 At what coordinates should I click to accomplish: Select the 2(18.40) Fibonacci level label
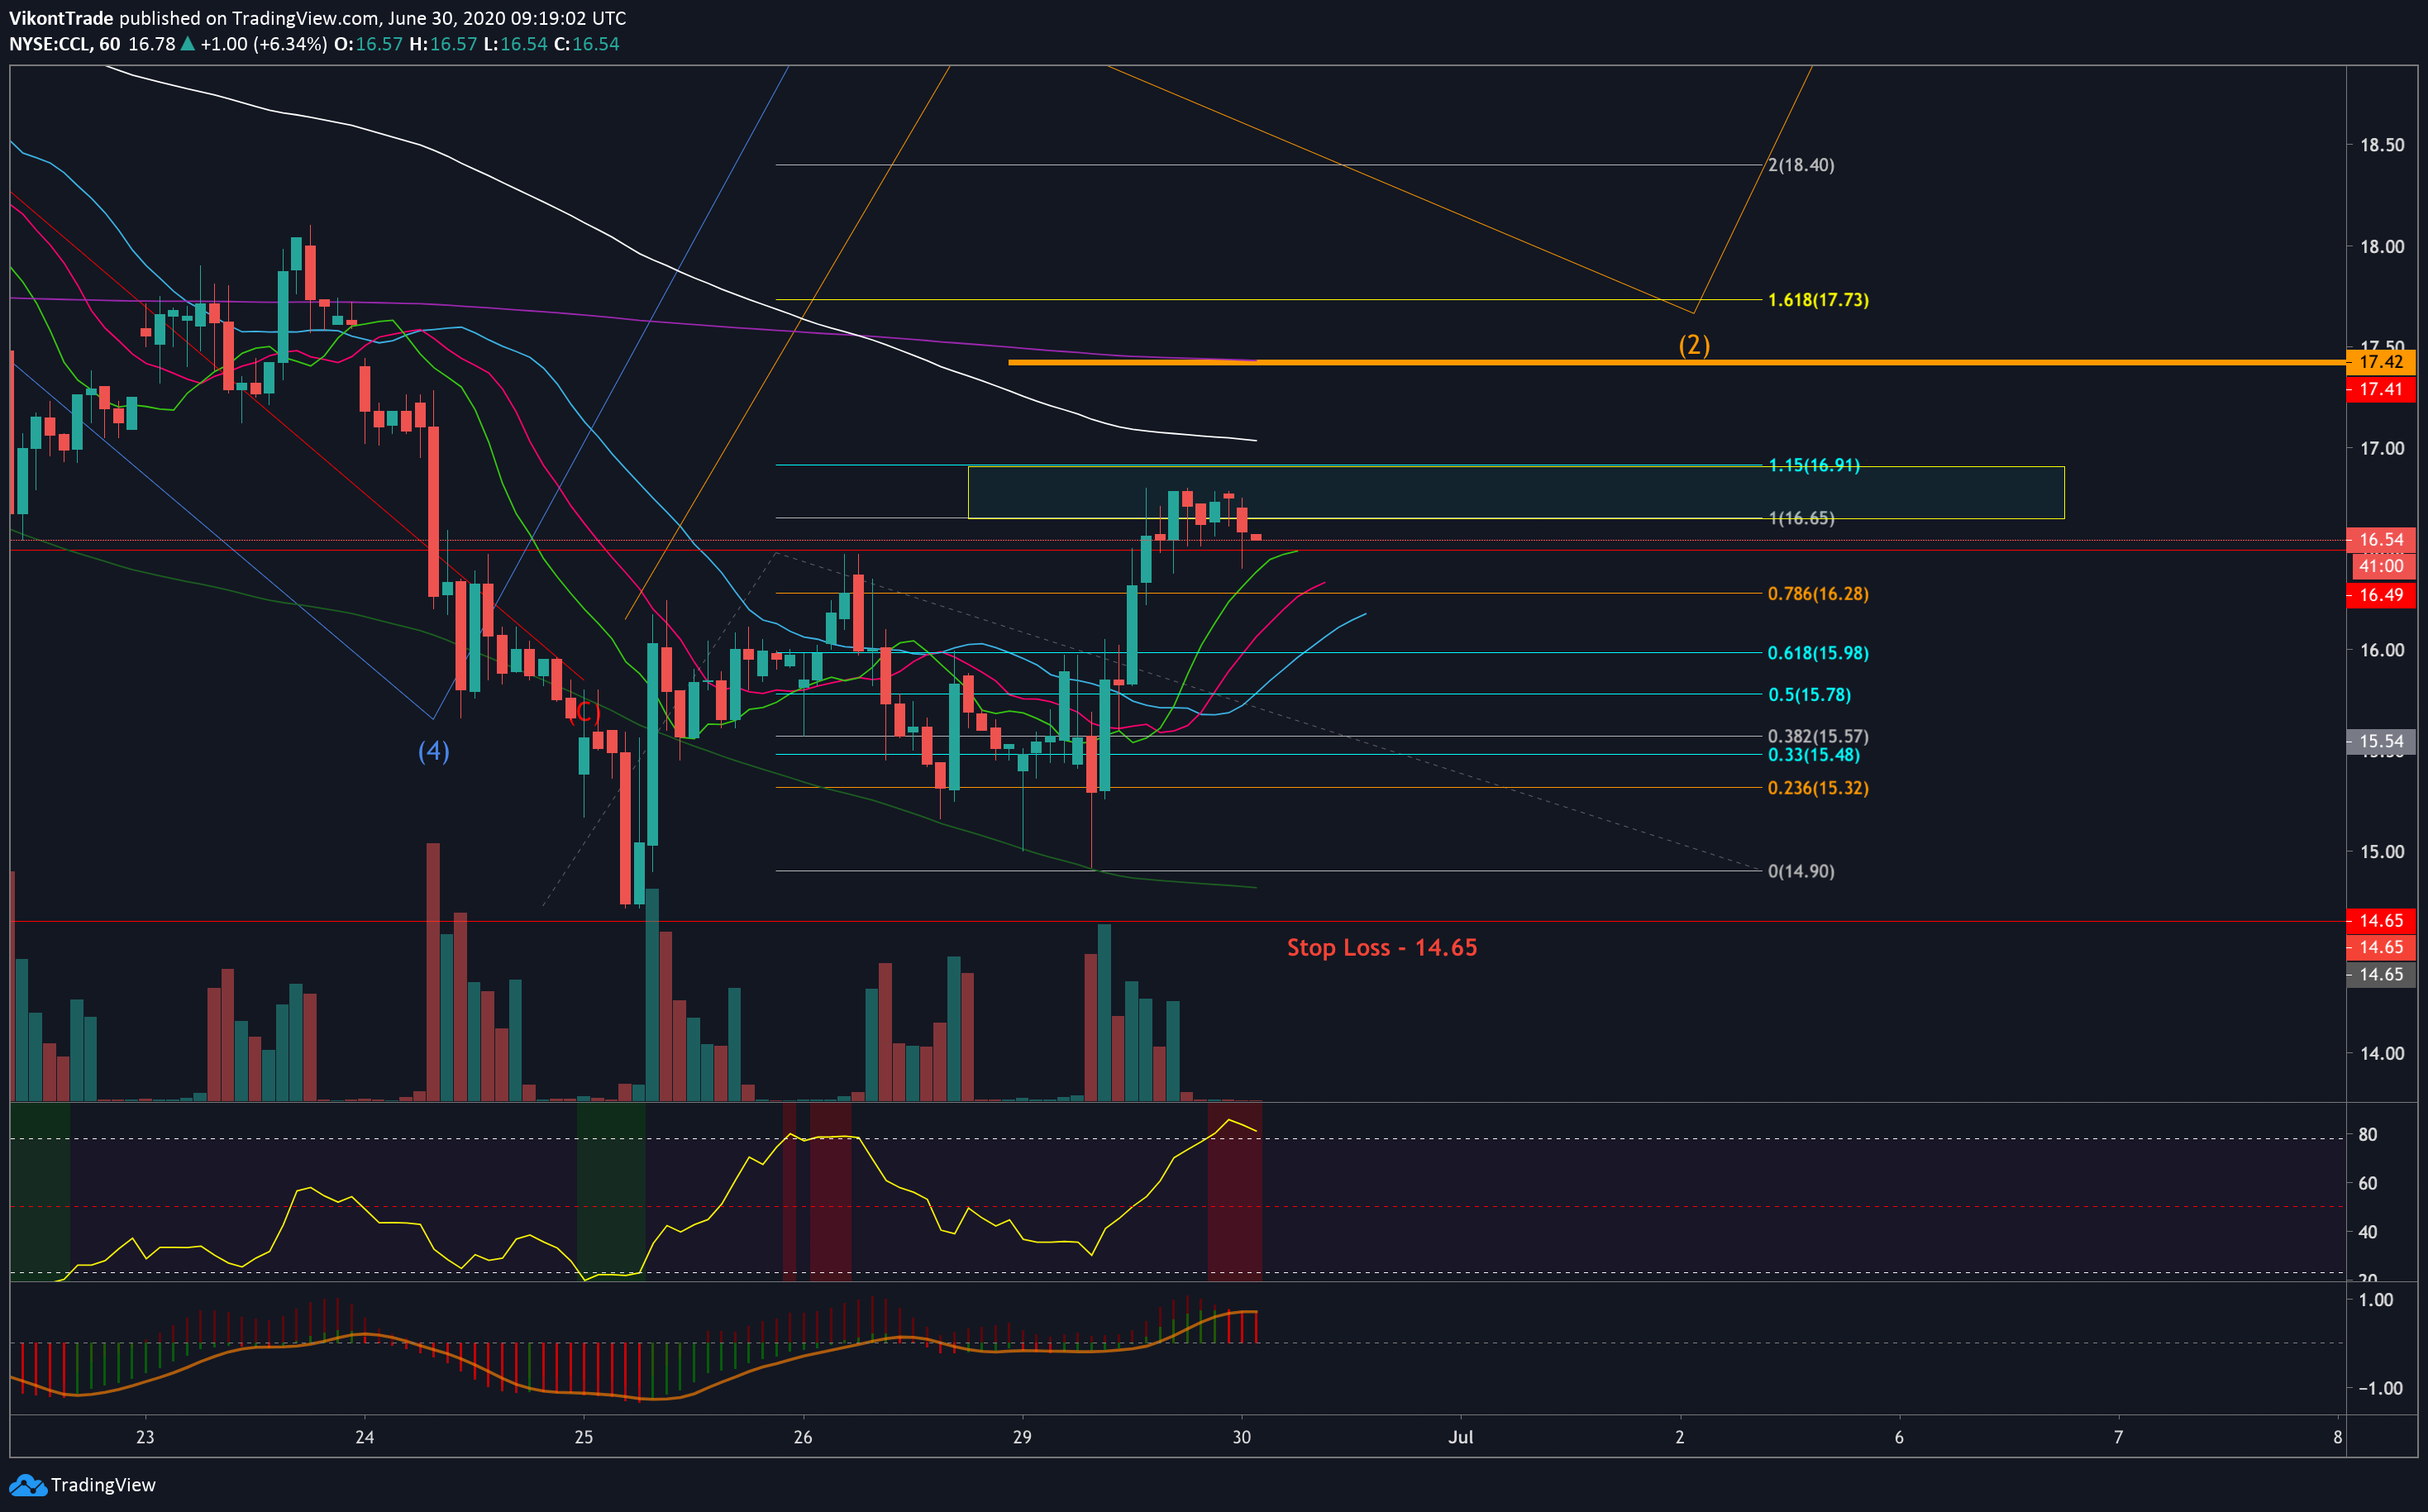(x=1801, y=165)
